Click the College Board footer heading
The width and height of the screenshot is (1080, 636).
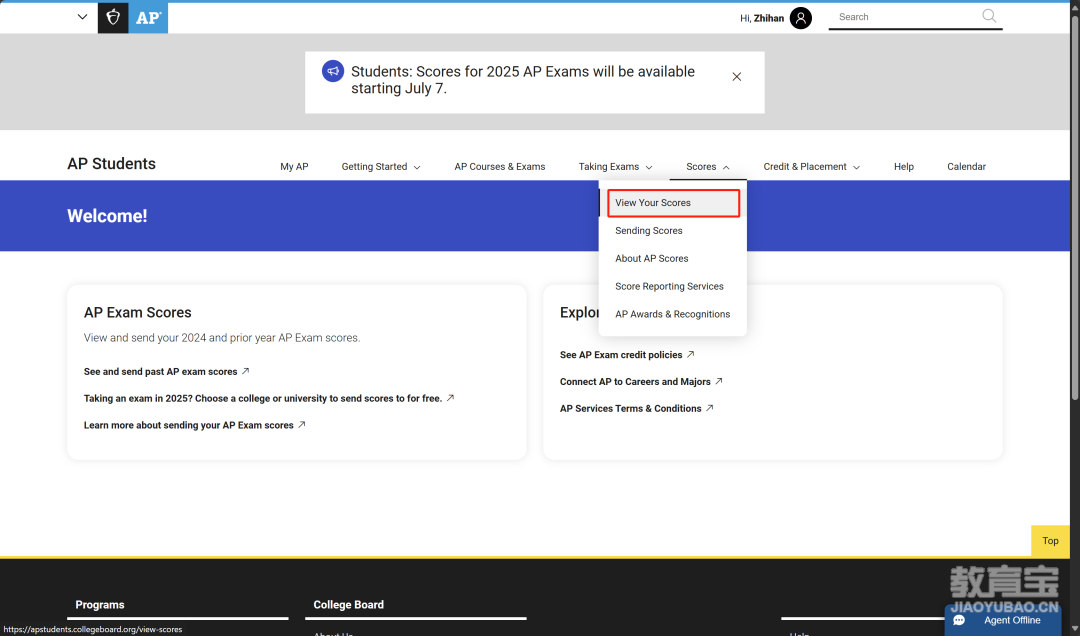point(349,605)
